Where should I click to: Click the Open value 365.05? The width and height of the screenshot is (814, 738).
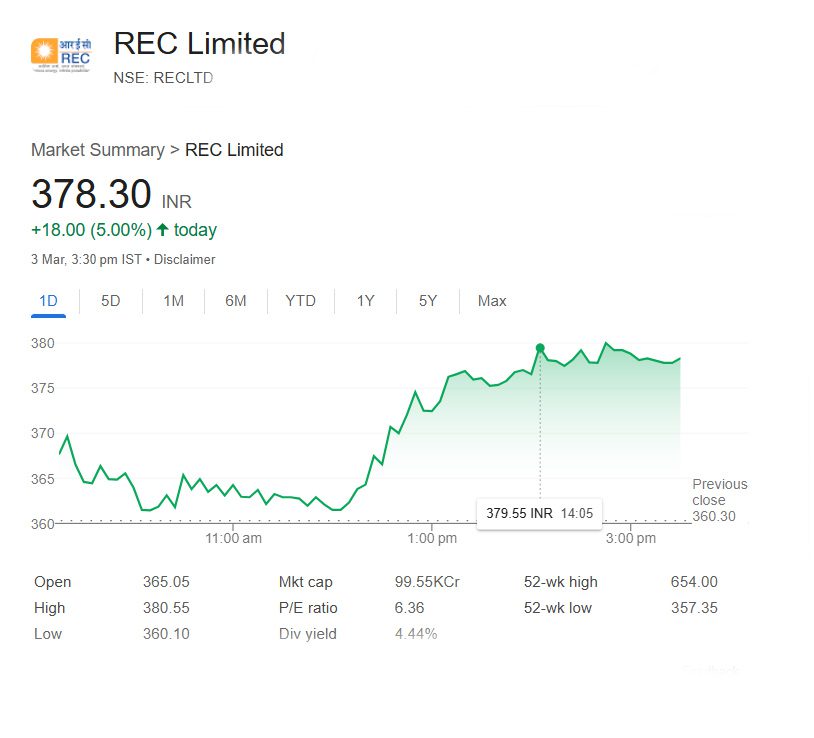[x=166, y=582]
